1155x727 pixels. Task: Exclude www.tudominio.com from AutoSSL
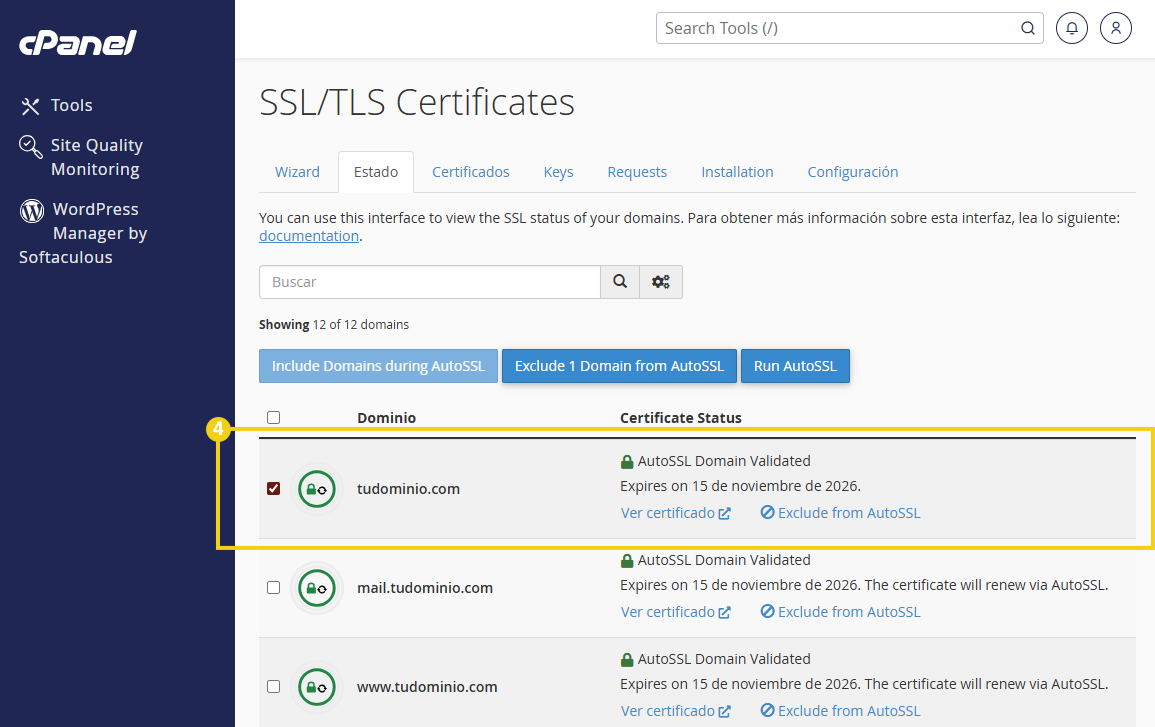(840, 711)
